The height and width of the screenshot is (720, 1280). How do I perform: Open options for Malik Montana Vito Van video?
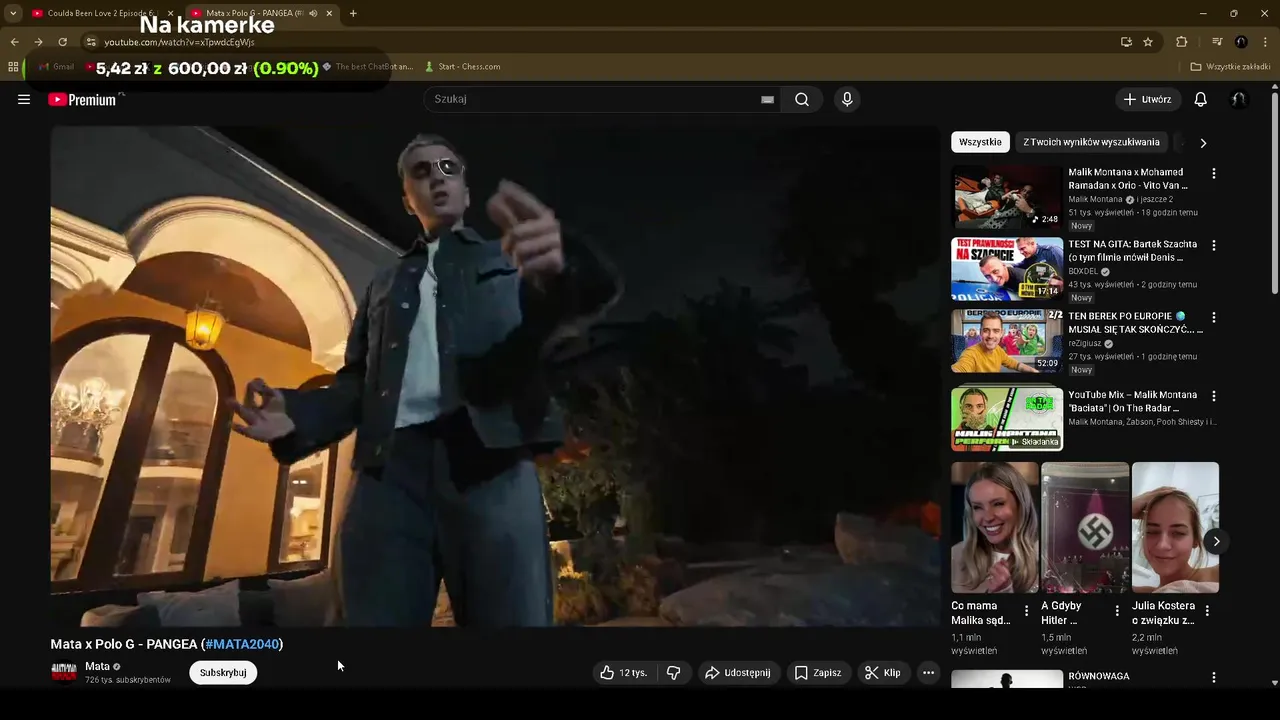(1214, 173)
